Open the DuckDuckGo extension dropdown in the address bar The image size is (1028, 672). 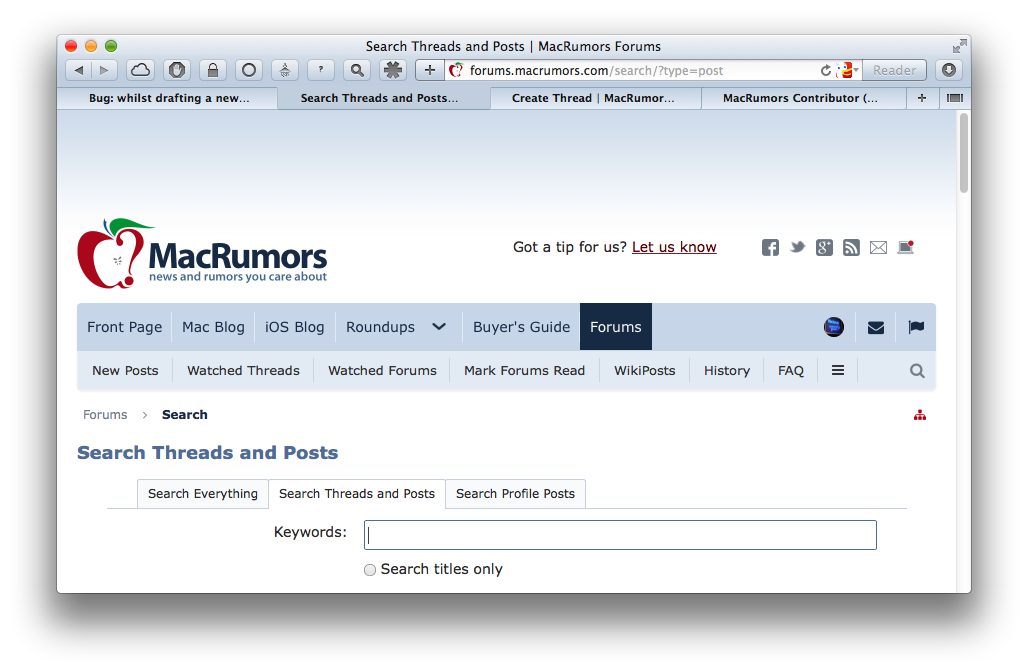point(848,70)
